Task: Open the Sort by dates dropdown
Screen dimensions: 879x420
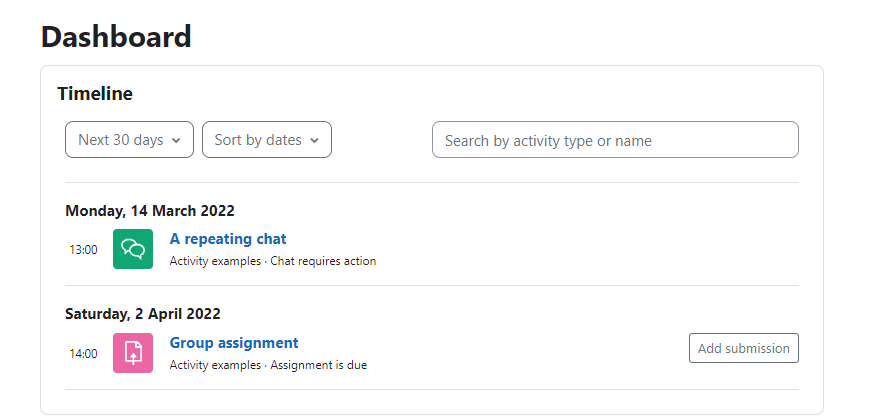Action: pyautogui.click(x=267, y=140)
